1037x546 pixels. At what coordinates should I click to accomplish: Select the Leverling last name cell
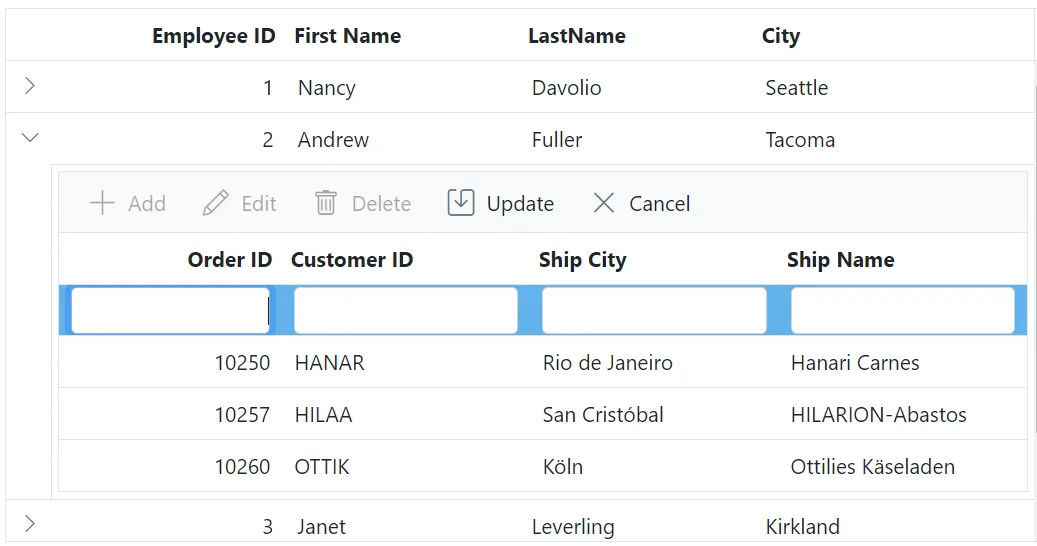click(573, 527)
